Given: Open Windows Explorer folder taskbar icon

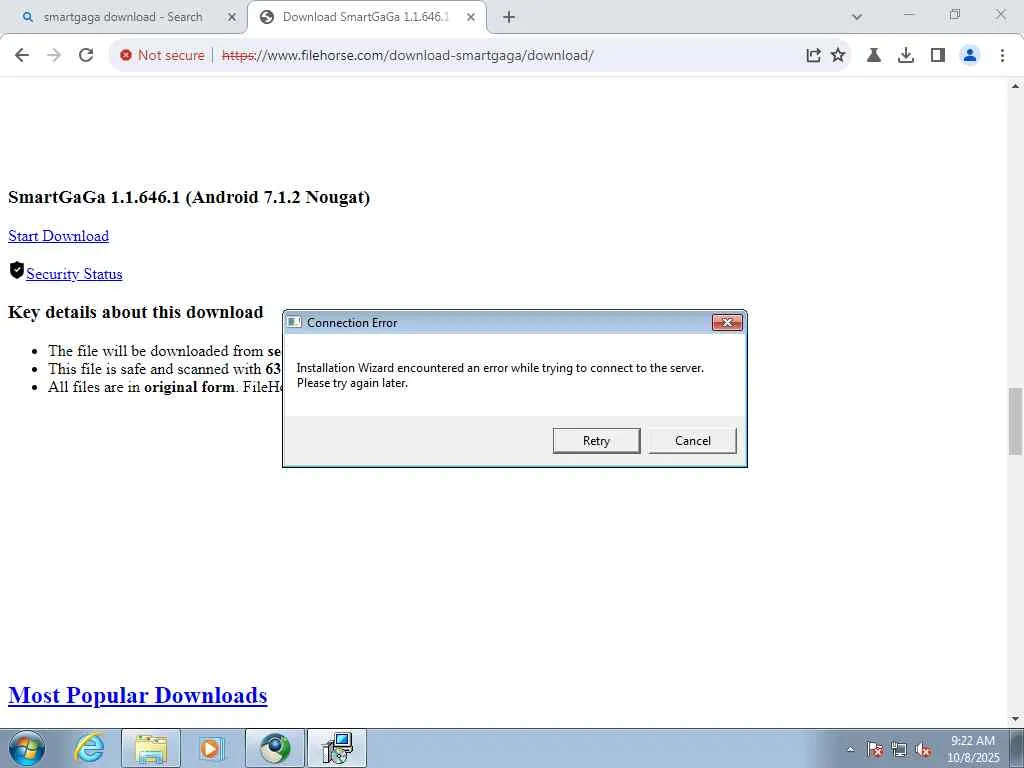Looking at the screenshot, I should pyautogui.click(x=151, y=748).
